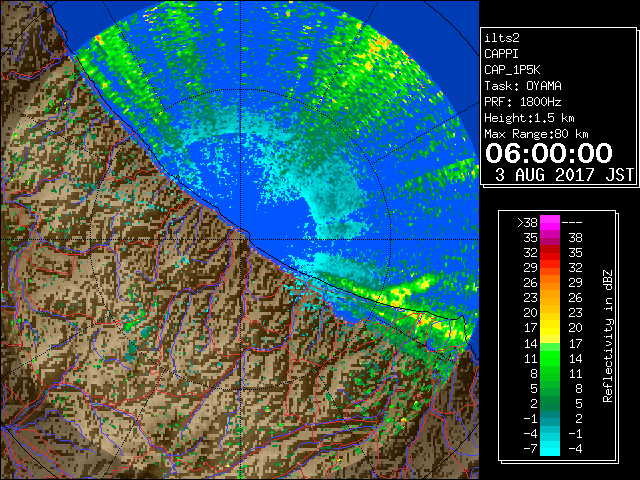Click the '---' legend entry
640x480 pixels.
point(572,223)
